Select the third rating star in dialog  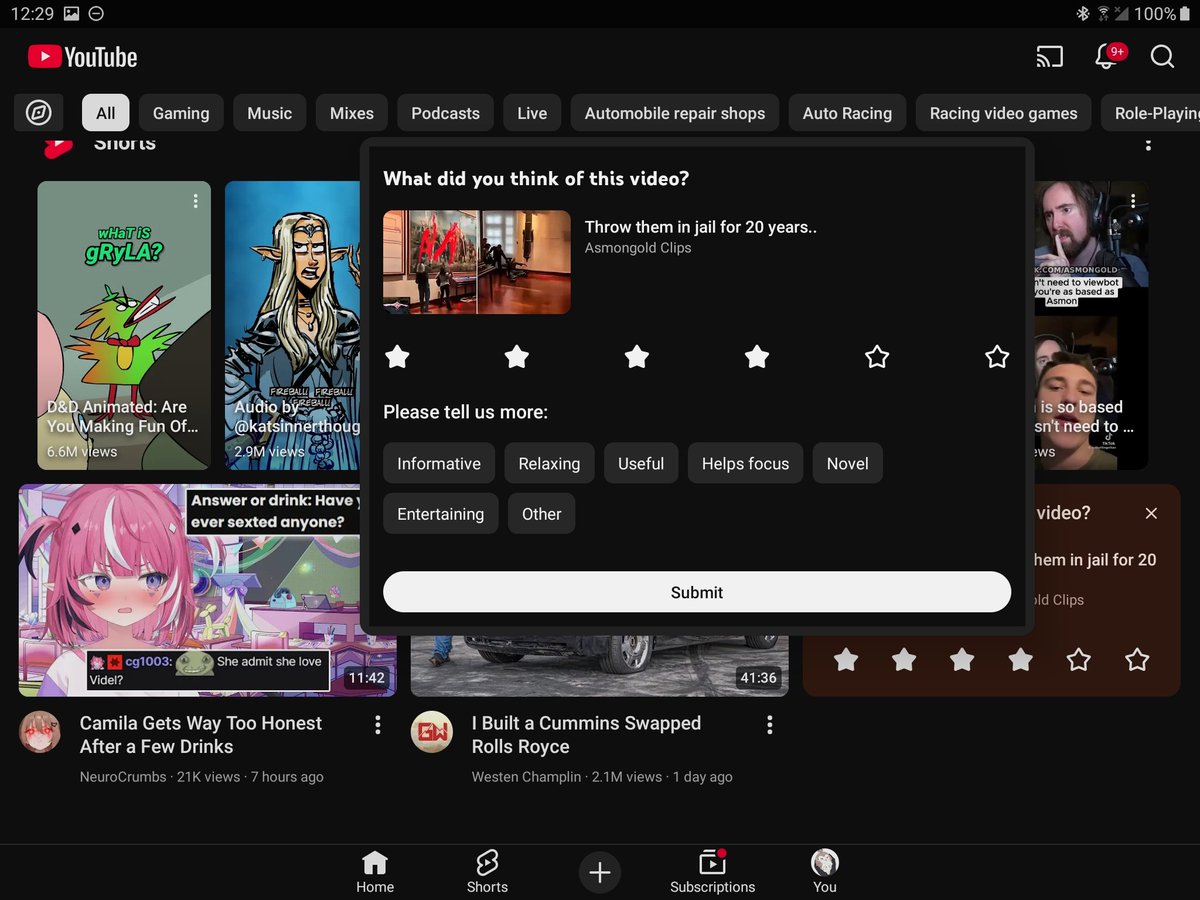pyautogui.click(x=637, y=357)
